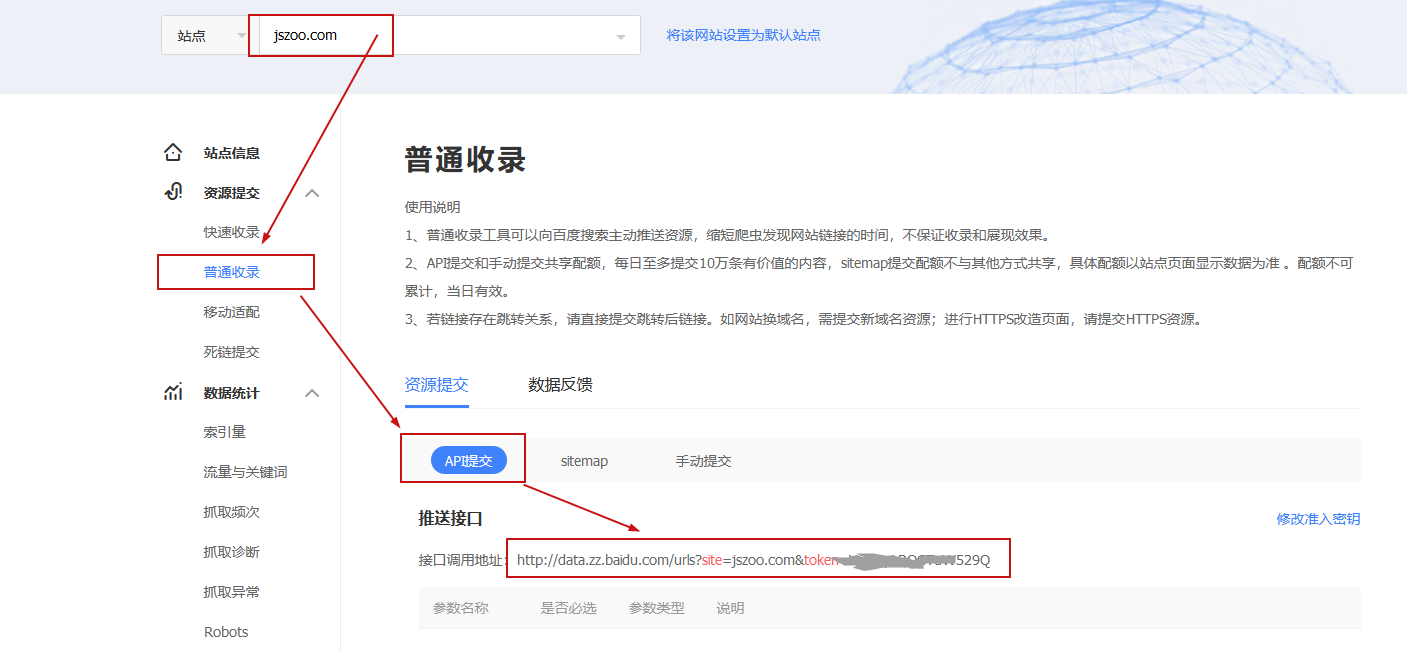Click the 推送接口 heading
The image size is (1407, 651).
click(x=451, y=518)
